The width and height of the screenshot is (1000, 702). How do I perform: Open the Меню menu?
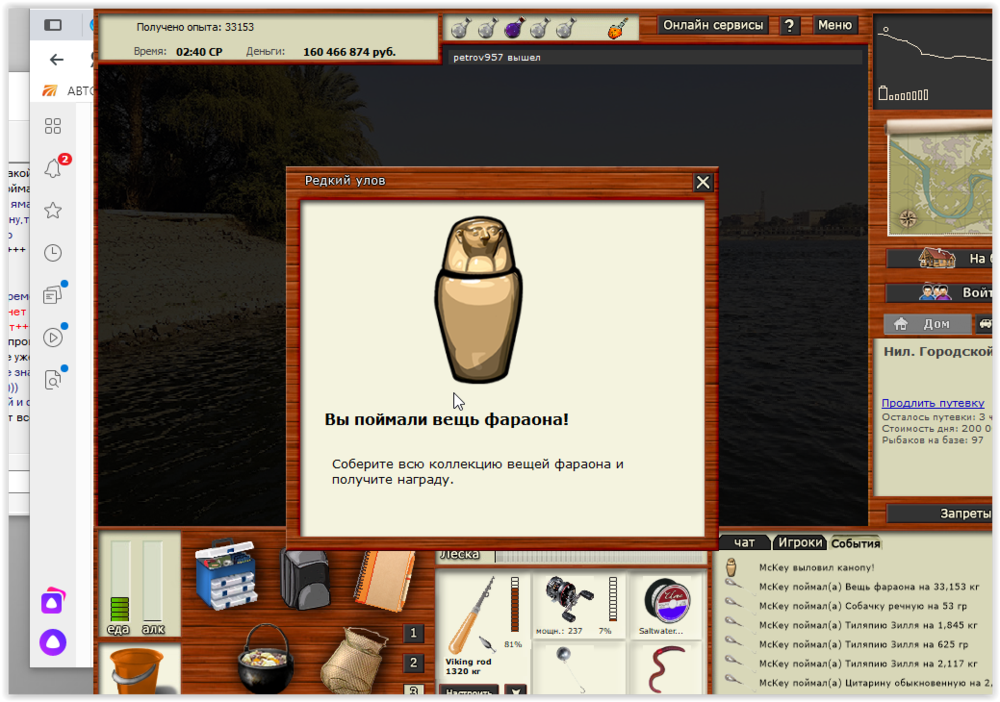(x=835, y=25)
